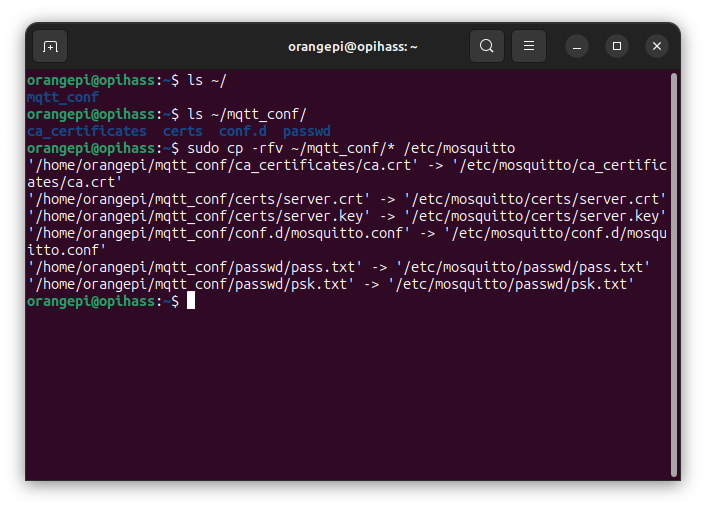Click the 'ls ~/' command on first line

point(207,81)
